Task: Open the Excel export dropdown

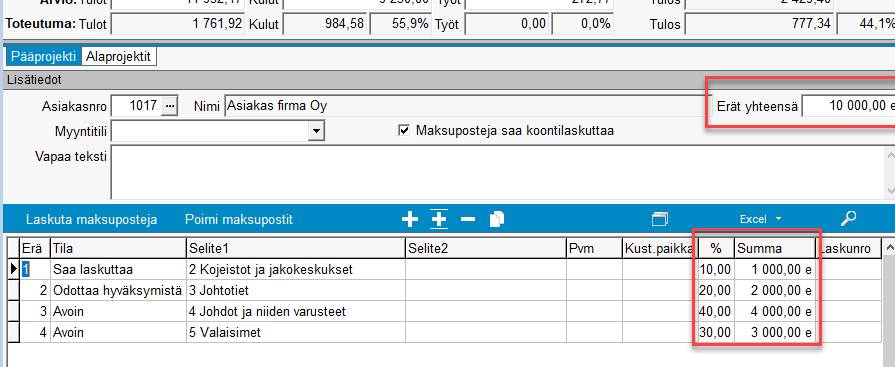Action: 760,219
